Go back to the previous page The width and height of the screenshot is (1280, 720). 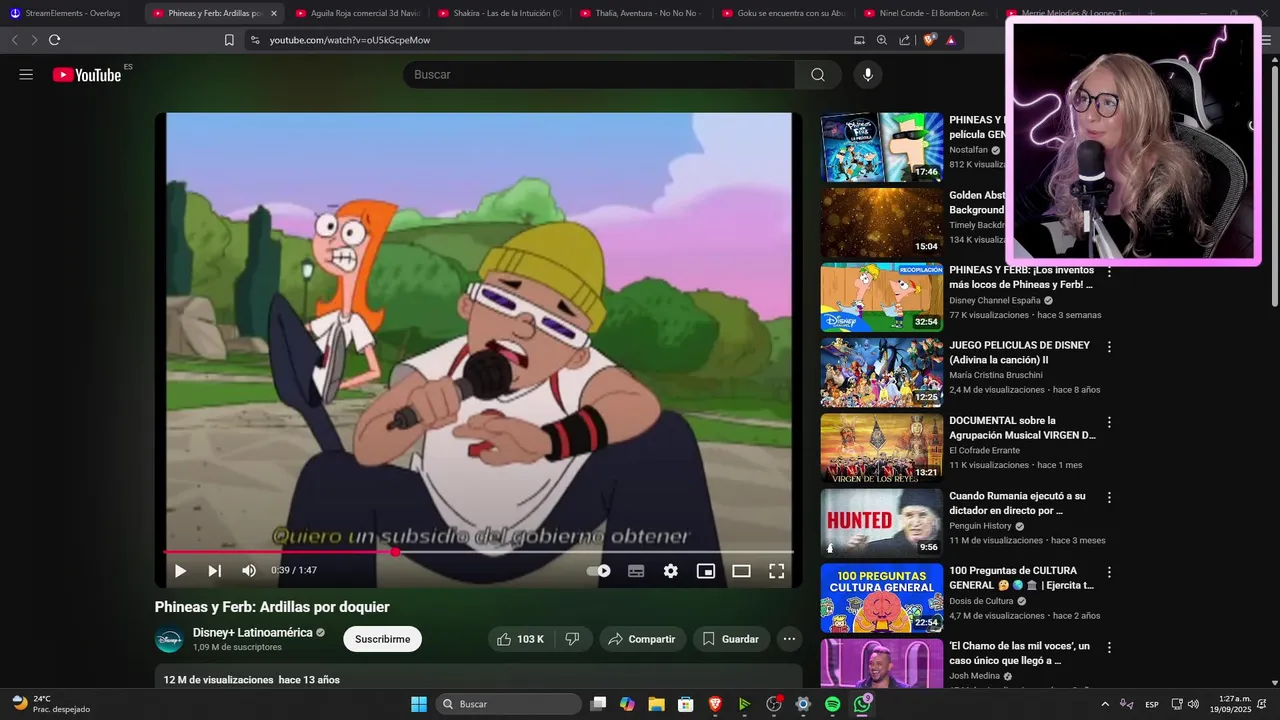tap(15, 40)
